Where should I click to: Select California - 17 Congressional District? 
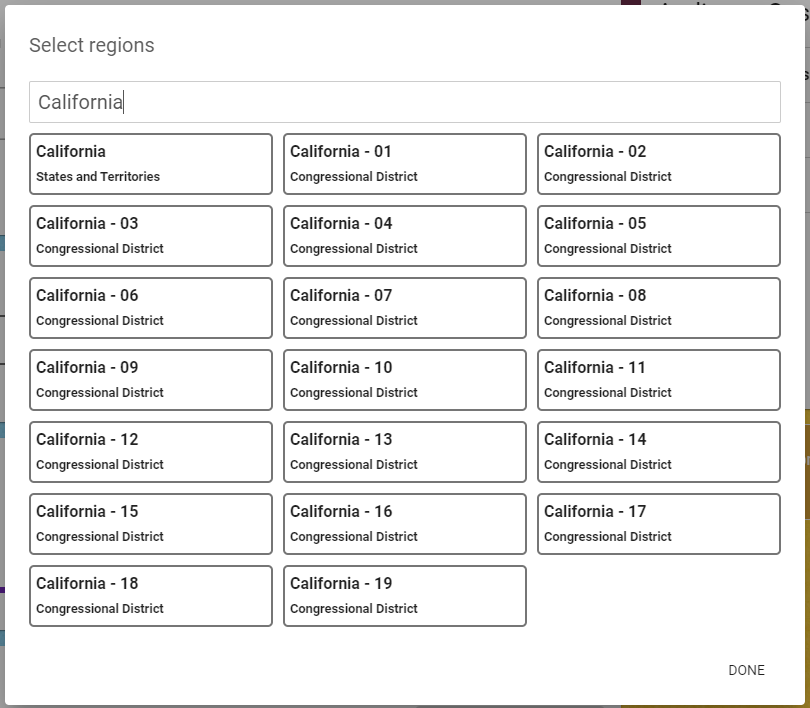click(659, 524)
